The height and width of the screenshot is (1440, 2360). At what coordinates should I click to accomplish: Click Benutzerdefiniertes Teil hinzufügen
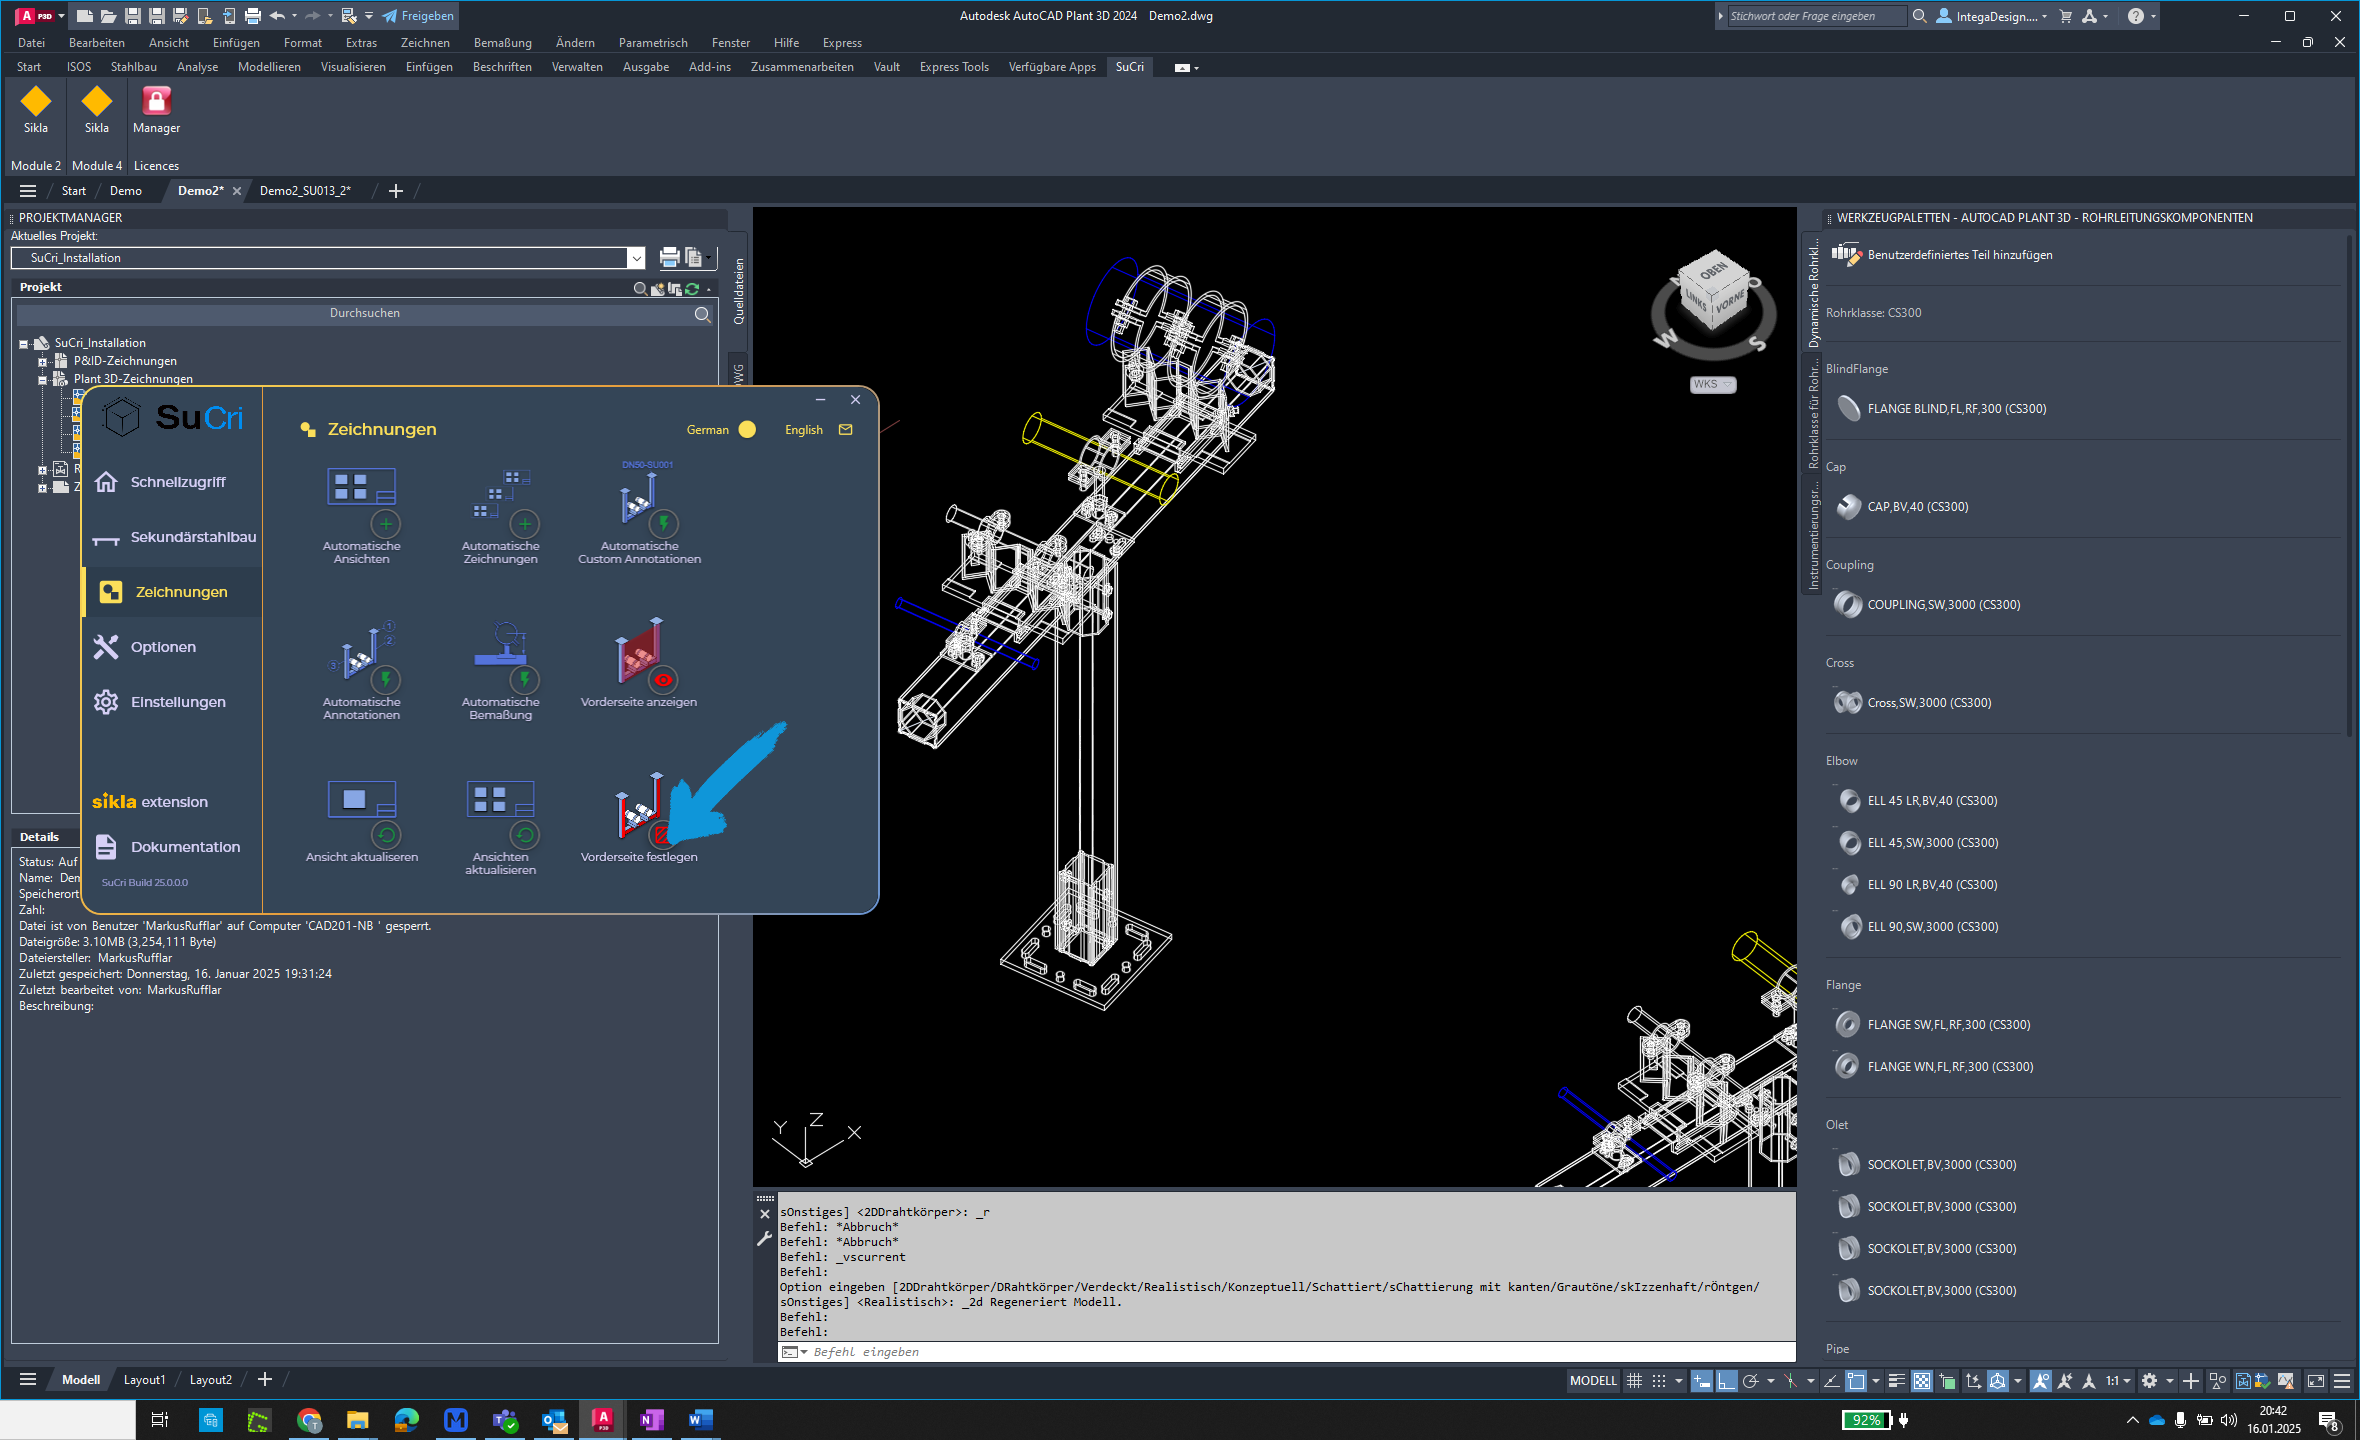click(x=1943, y=255)
